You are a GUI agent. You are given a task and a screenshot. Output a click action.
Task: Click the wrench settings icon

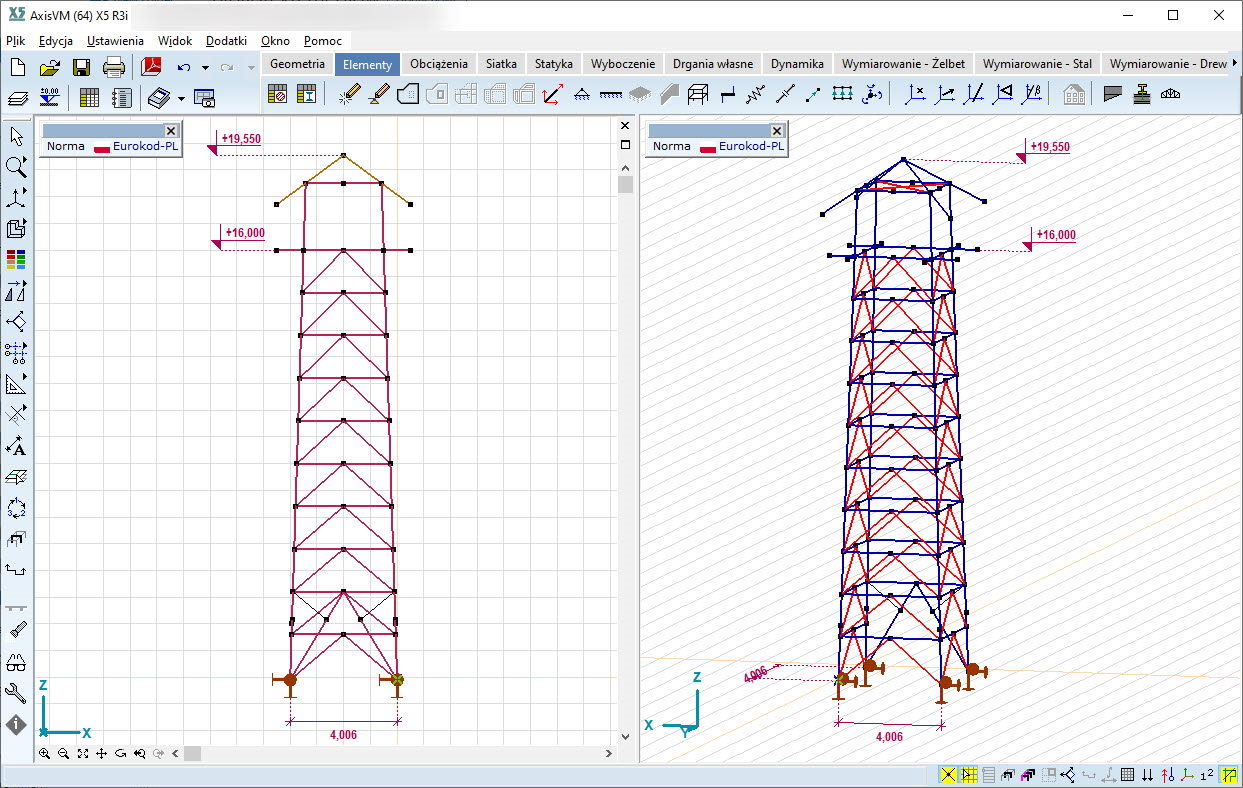16,693
